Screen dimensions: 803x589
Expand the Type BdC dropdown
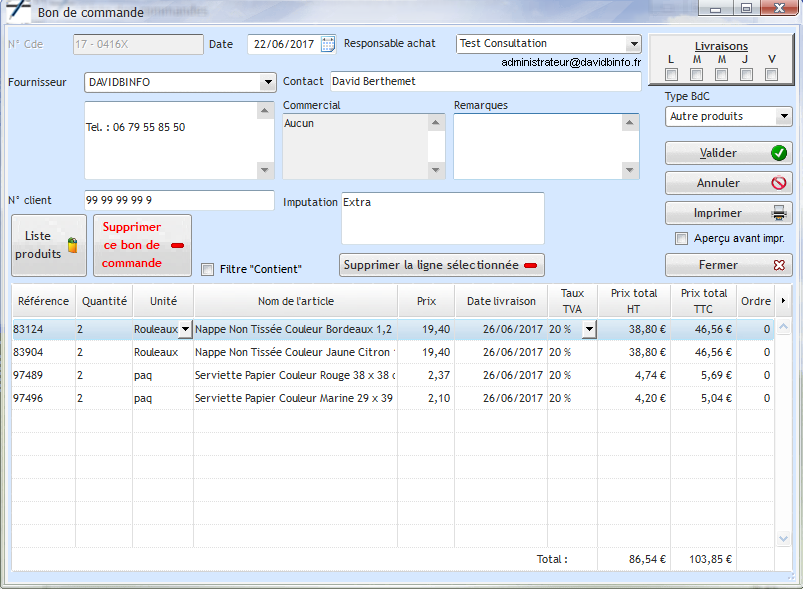(783, 117)
